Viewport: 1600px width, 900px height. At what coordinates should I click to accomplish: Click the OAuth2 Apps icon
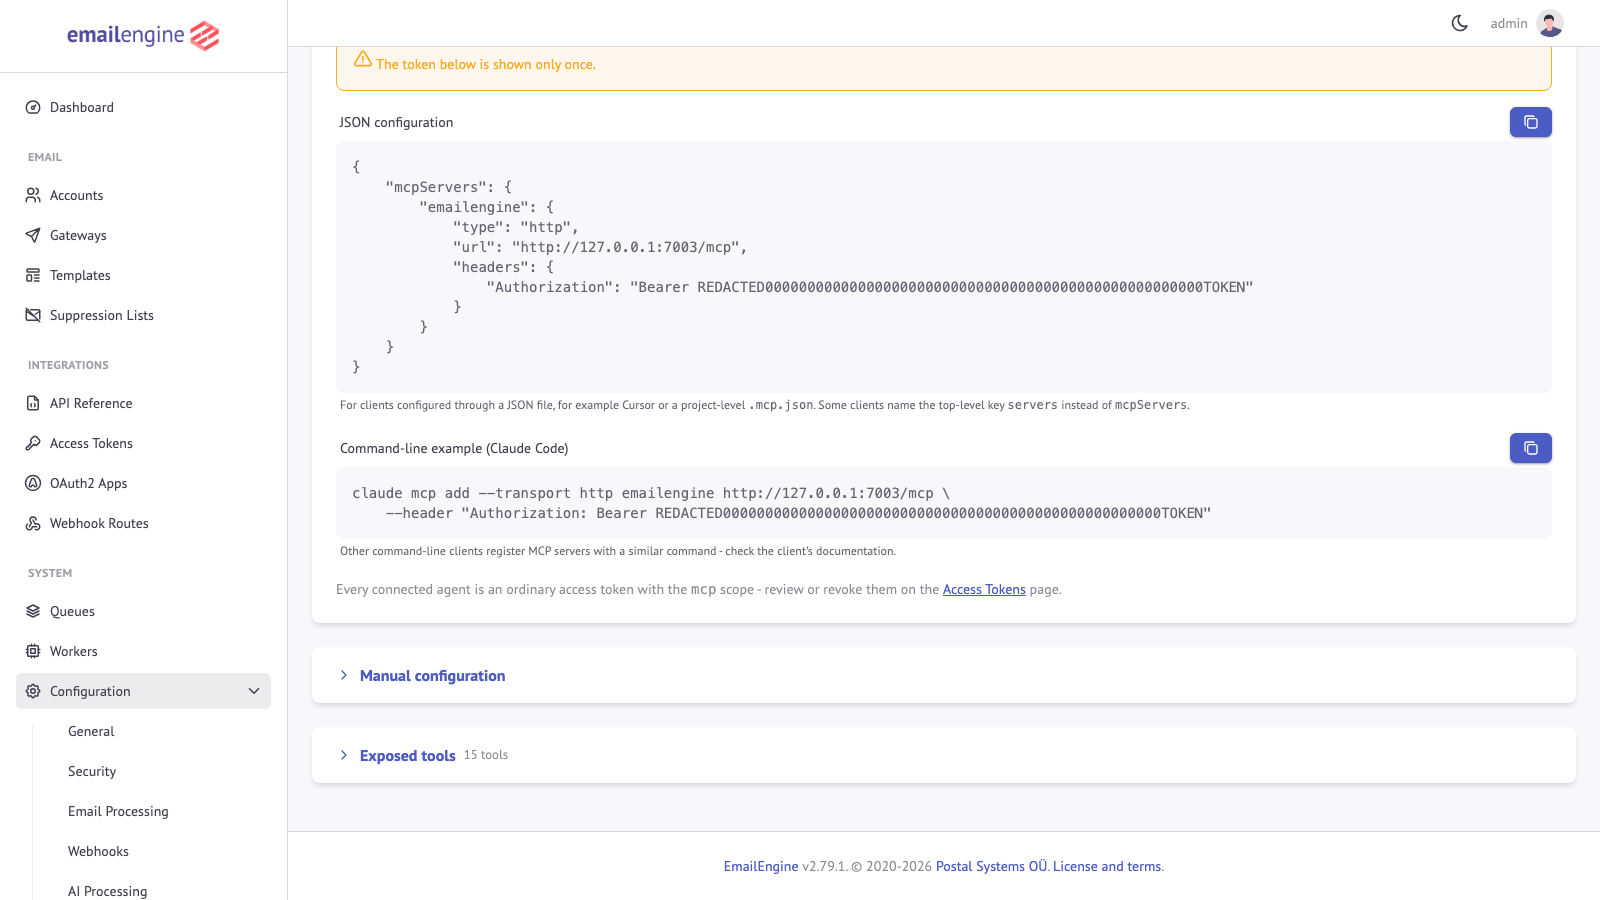pos(33,483)
